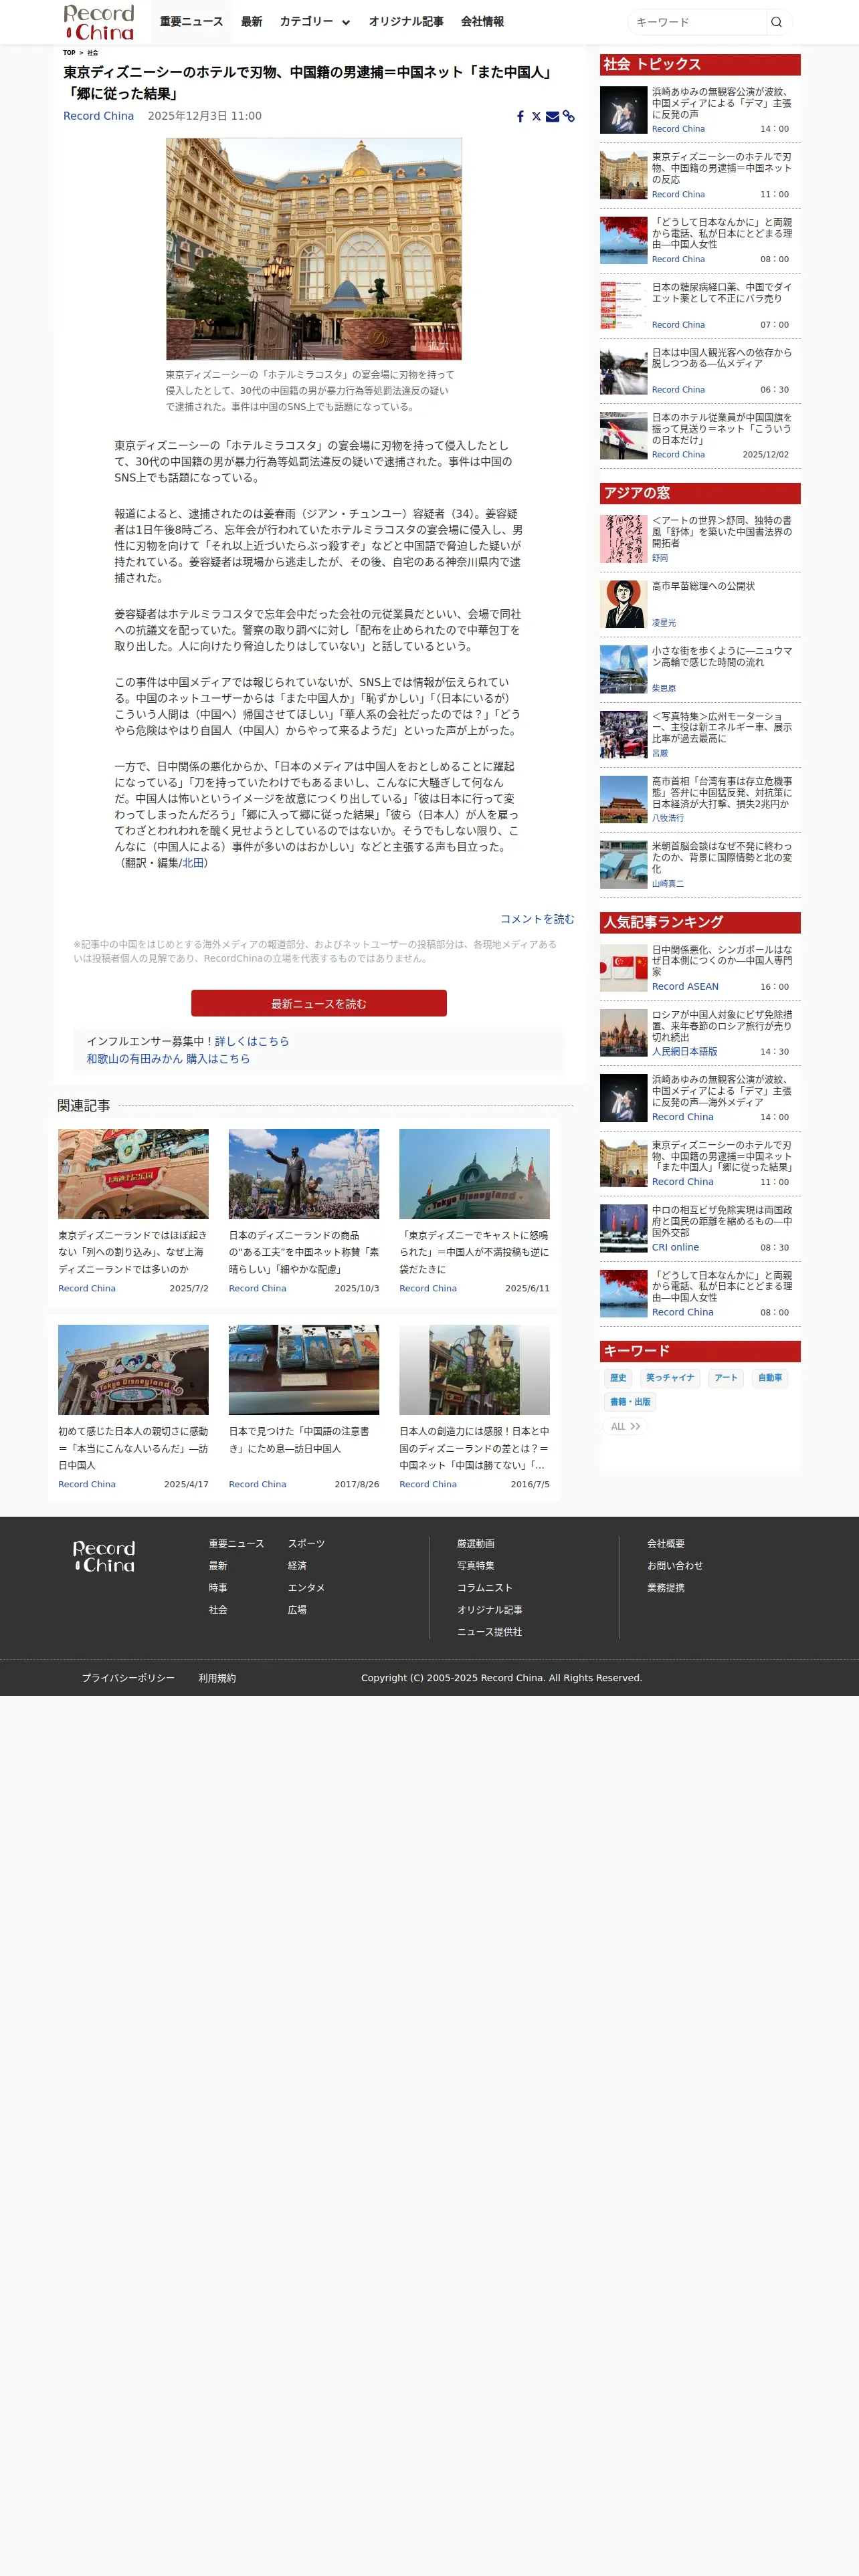Viewport: 859px width, 2576px height.
Task: Open 中ロの相互ビザ免除 ranking article
Action: coord(721,1221)
